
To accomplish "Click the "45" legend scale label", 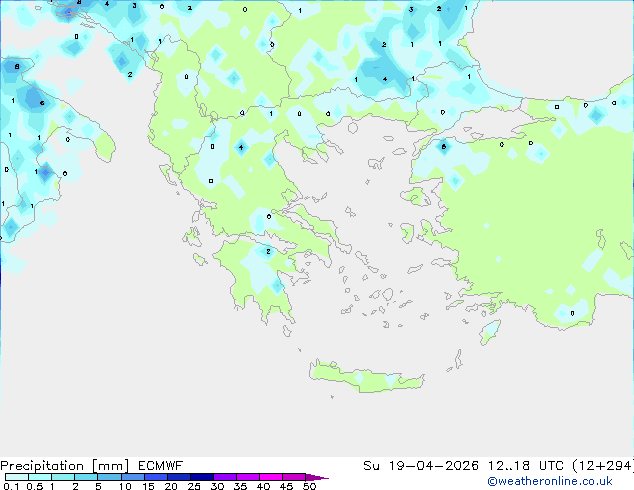I will click(x=286, y=486).
